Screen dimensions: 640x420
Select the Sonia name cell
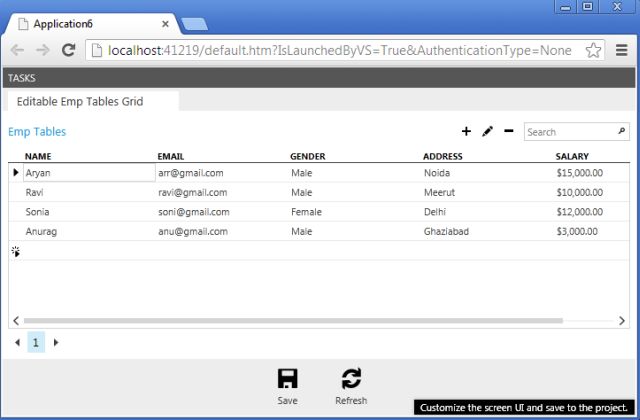[89, 212]
